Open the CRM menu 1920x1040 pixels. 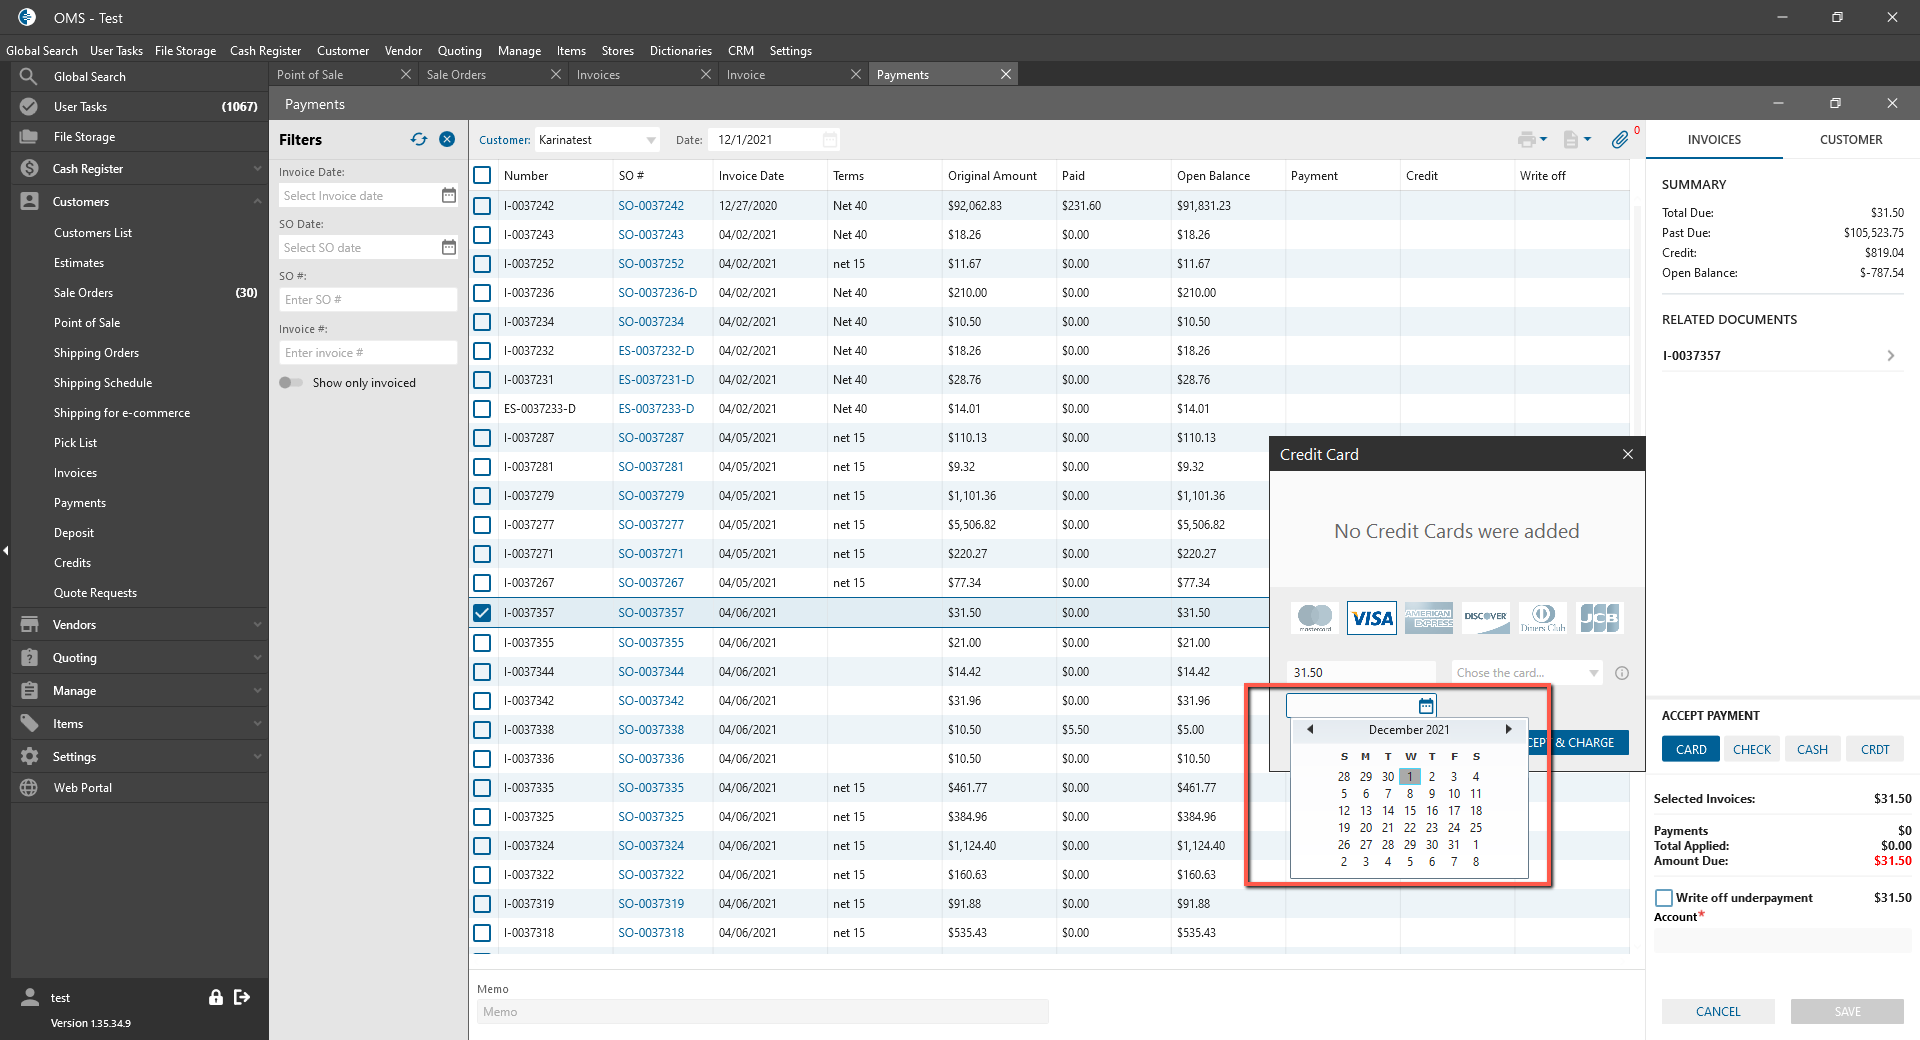[740, 50]
